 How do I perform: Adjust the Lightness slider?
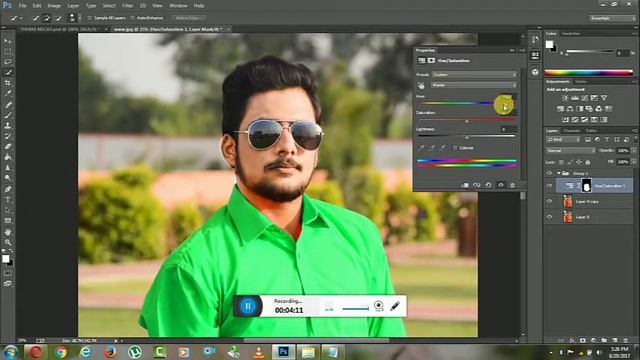467,138
